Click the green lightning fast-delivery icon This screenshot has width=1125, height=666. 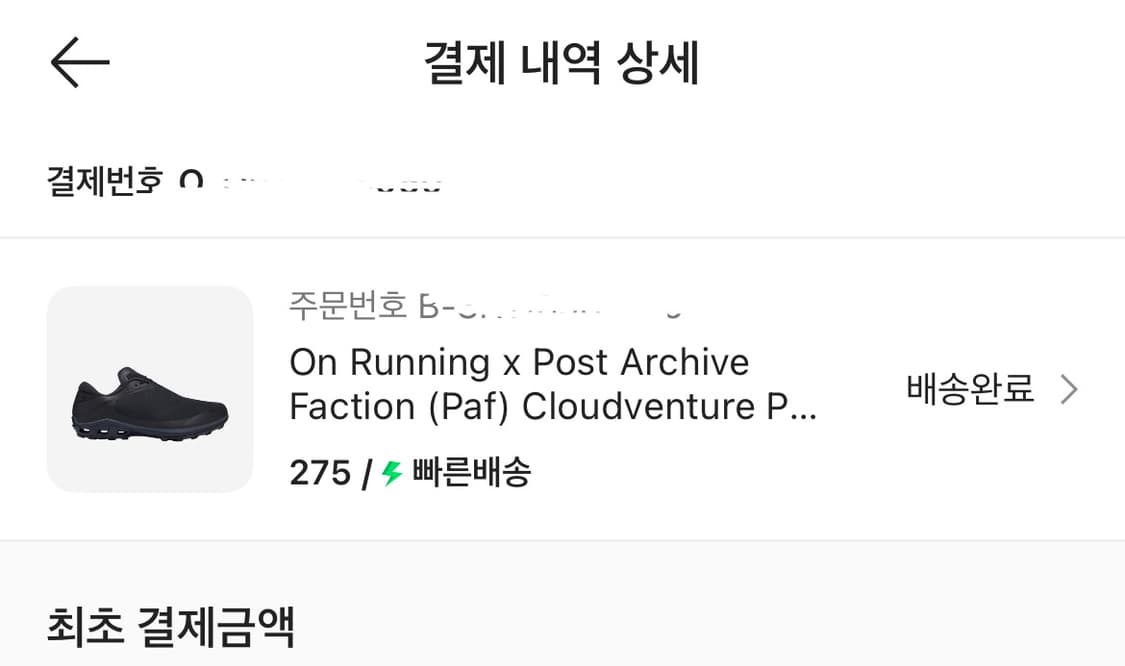click(x=392, y=473)
